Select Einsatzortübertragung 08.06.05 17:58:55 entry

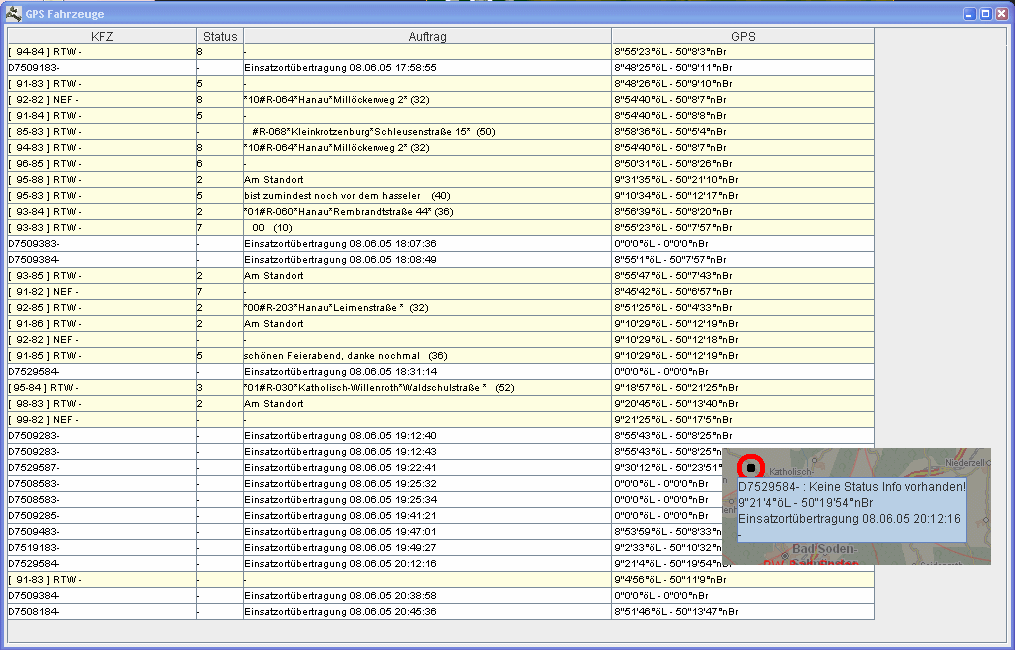click(340, 68)
